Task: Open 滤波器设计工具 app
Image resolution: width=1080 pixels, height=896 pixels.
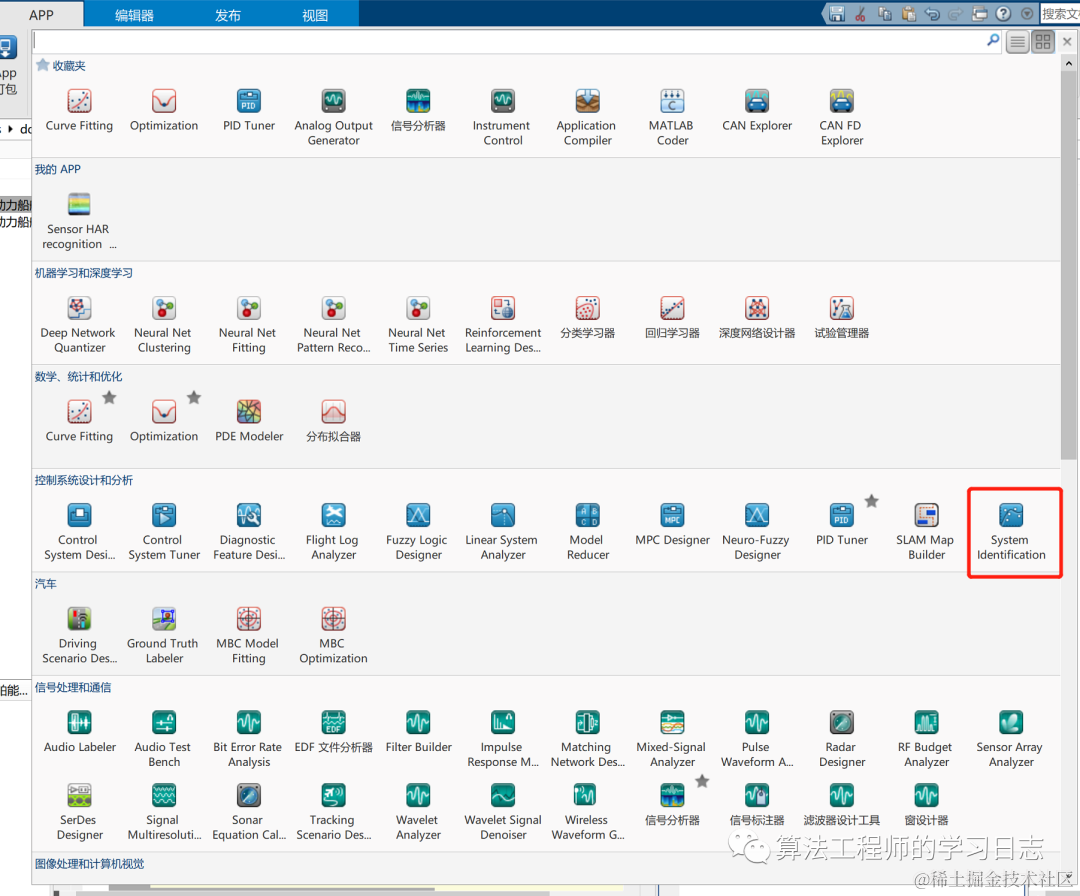Action: pyautogui.click(x=842, y=804)
